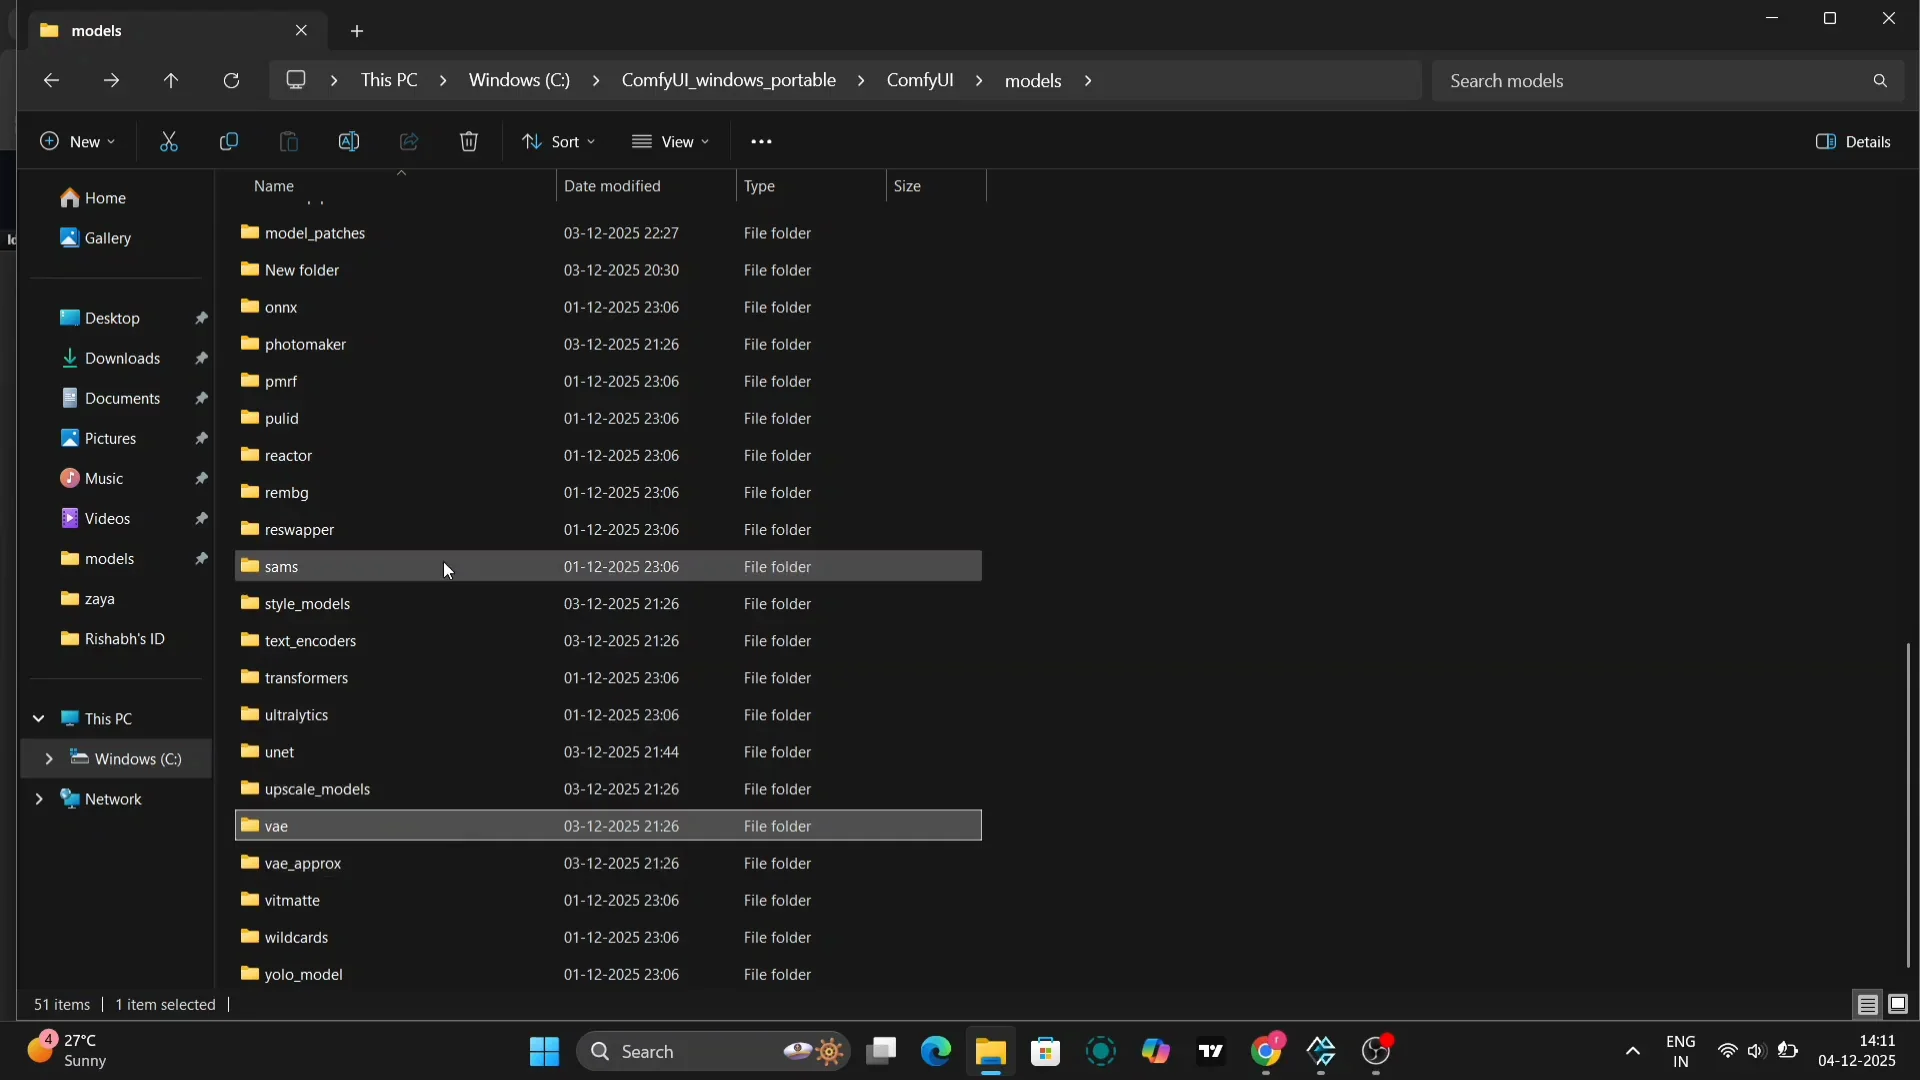1920x1080 pixels.
Task: Open the See more toolbar menu
Action: (762, 141)
